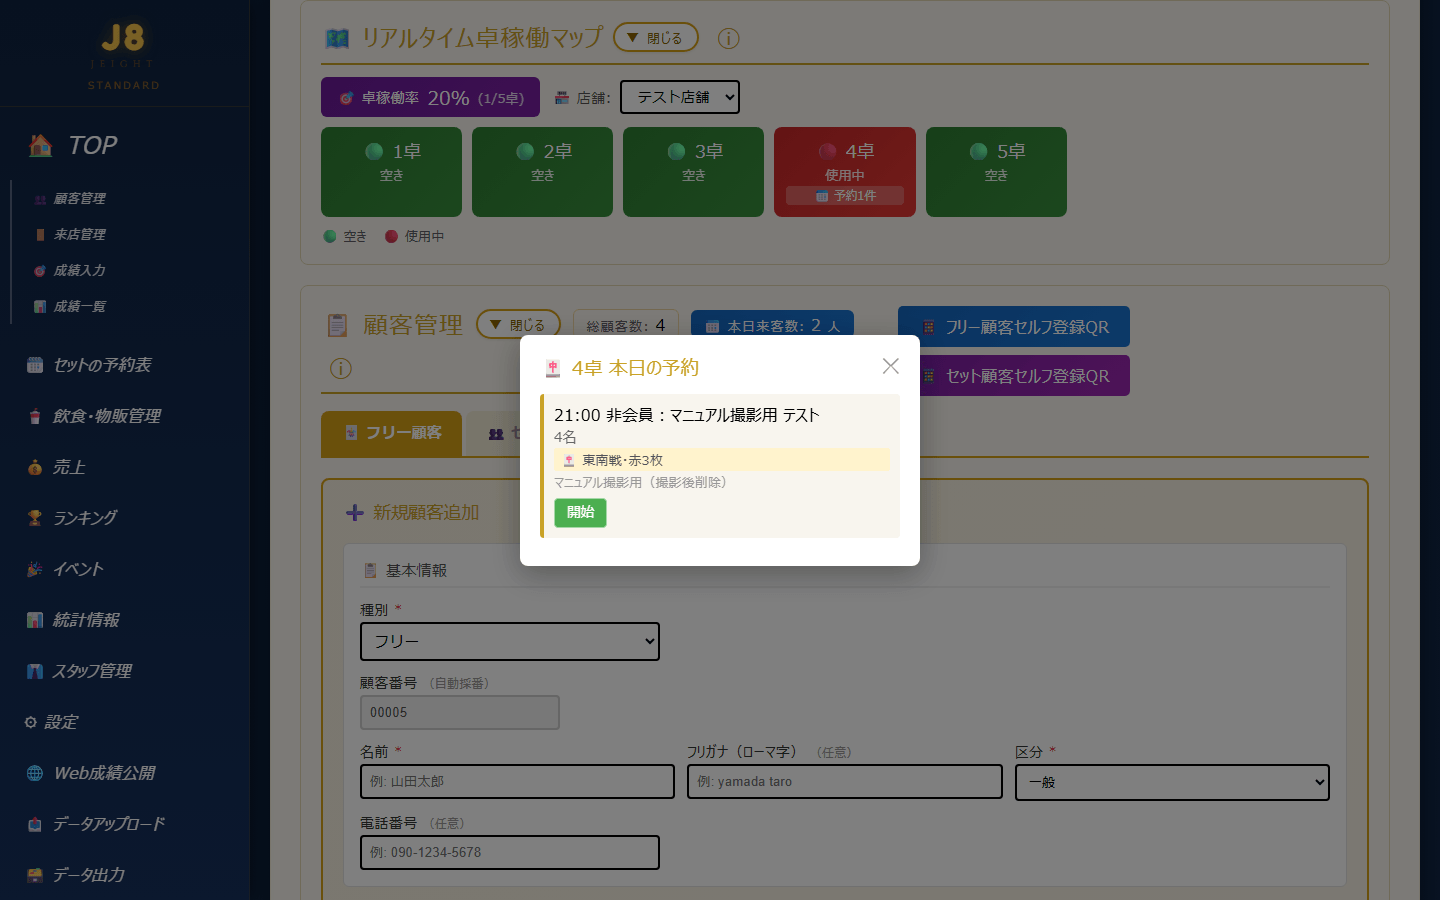
Task: Collapse the リアルタイム卓稼働マップ section with 閉じる
Action: coord(655,38)
